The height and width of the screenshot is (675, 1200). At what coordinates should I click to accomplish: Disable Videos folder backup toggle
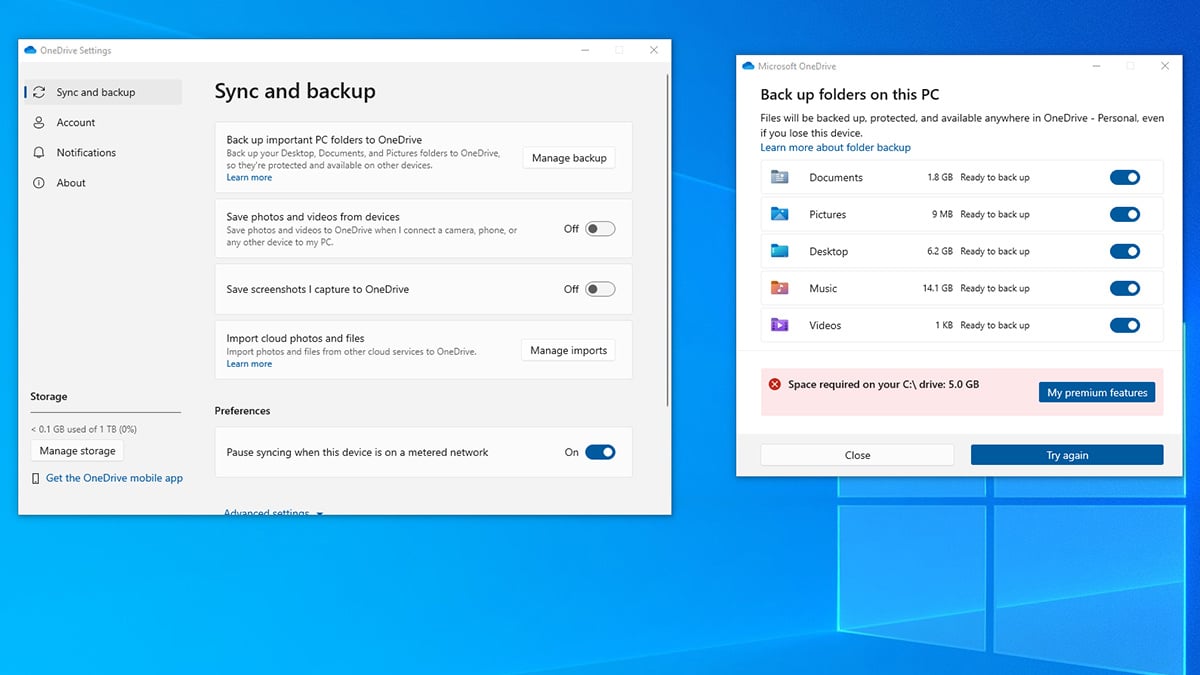tap(1125, 325)
